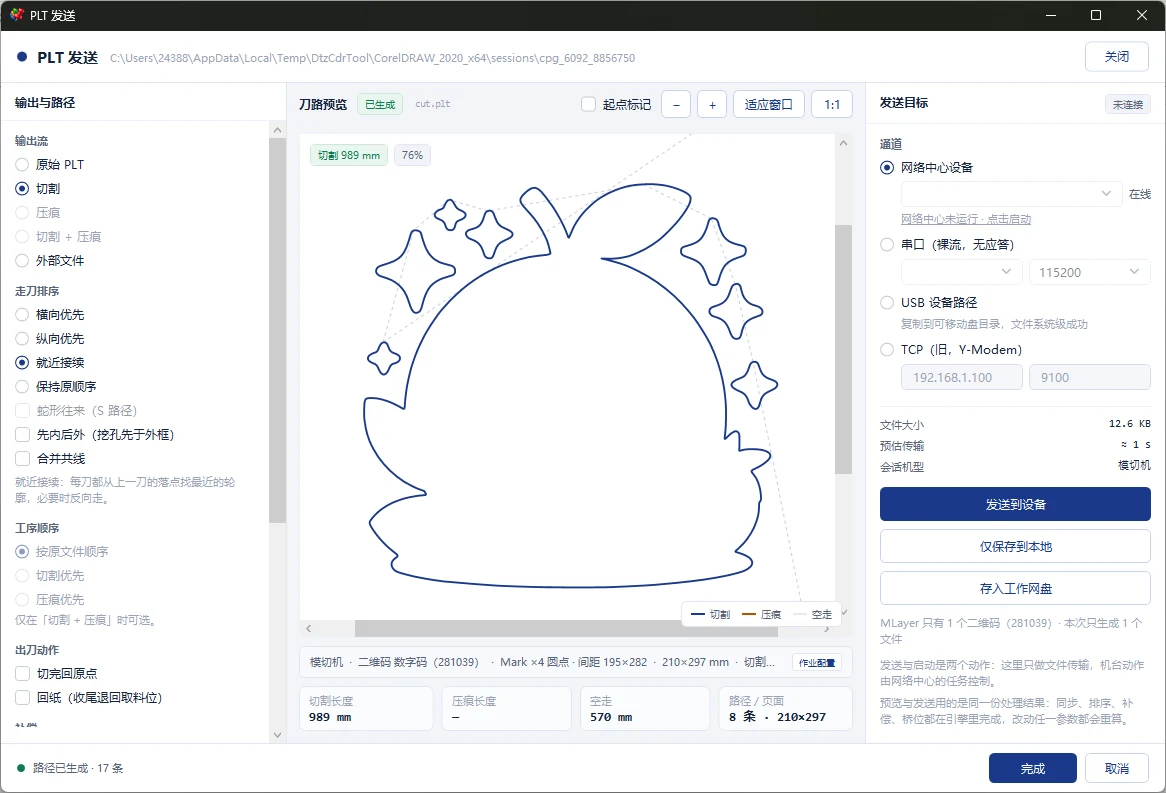Click 已生成 status badge
This screenshot has width=1166, height=793.
pyautogui.click(x=380, y=105)
